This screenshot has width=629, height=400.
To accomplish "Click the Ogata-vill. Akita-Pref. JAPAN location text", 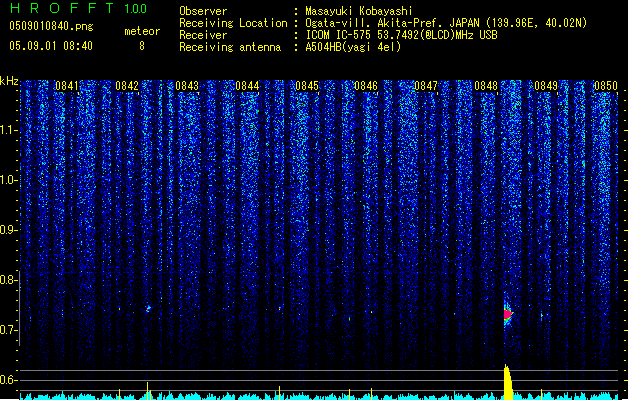I will 446,23.
